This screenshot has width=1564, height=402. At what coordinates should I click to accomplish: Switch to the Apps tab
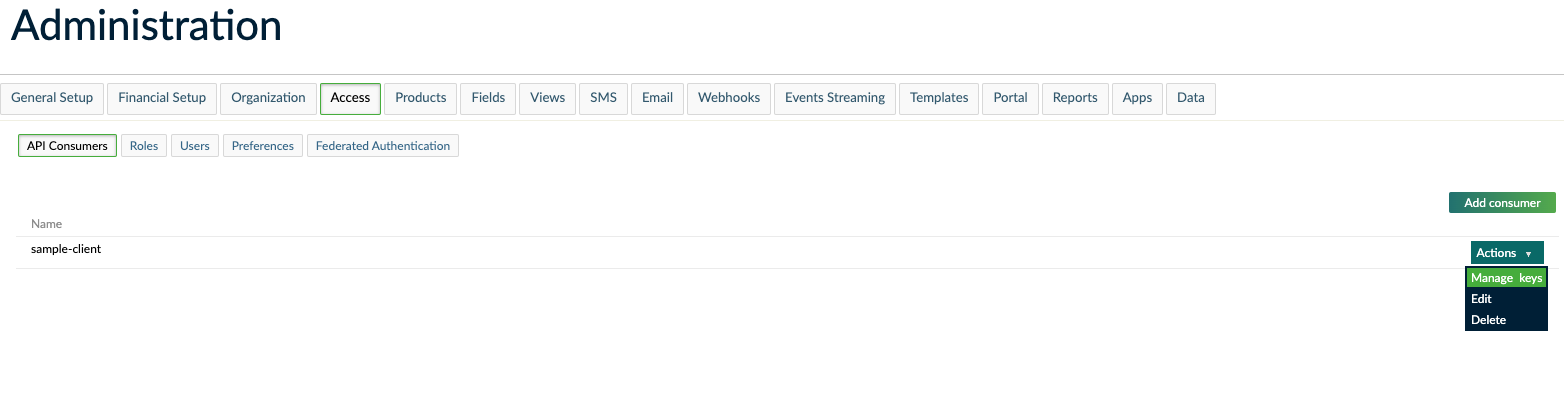[1137, 98]
